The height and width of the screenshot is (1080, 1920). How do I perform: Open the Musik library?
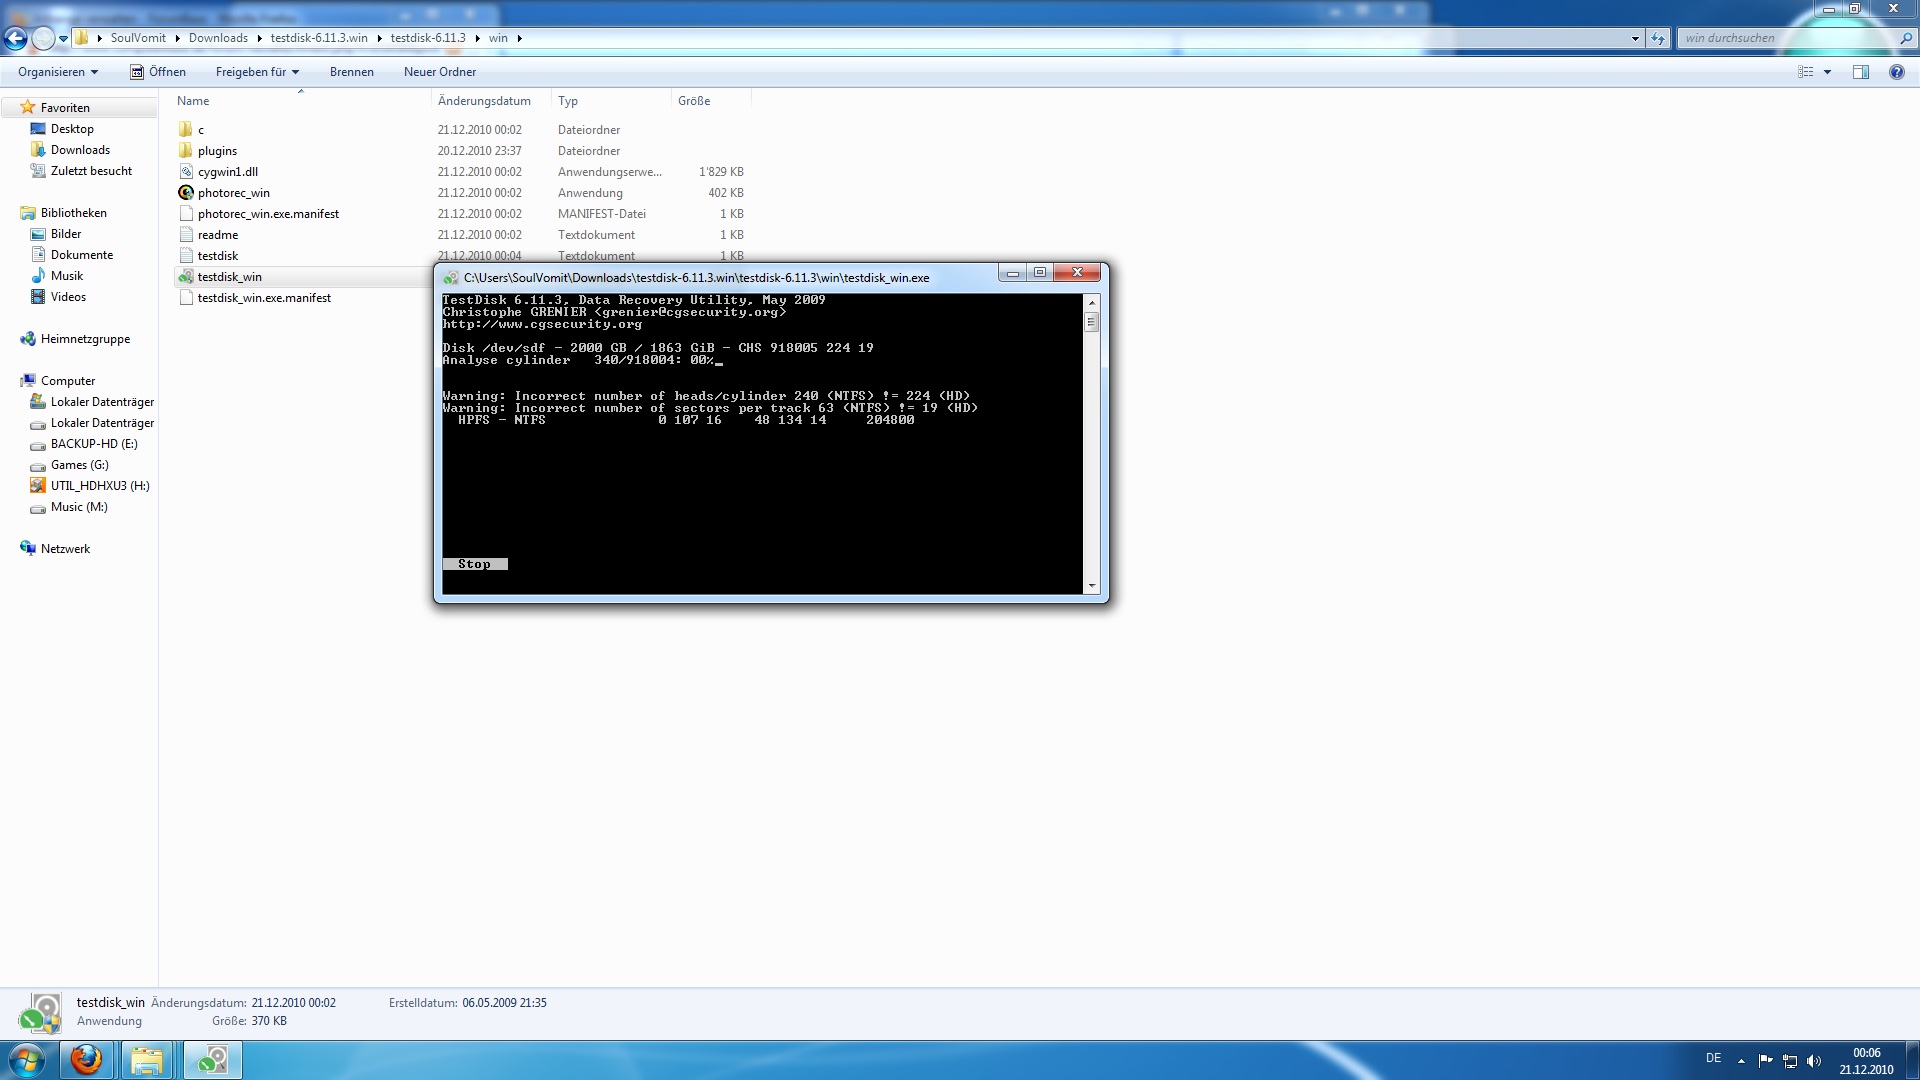[x=67, y=276]
